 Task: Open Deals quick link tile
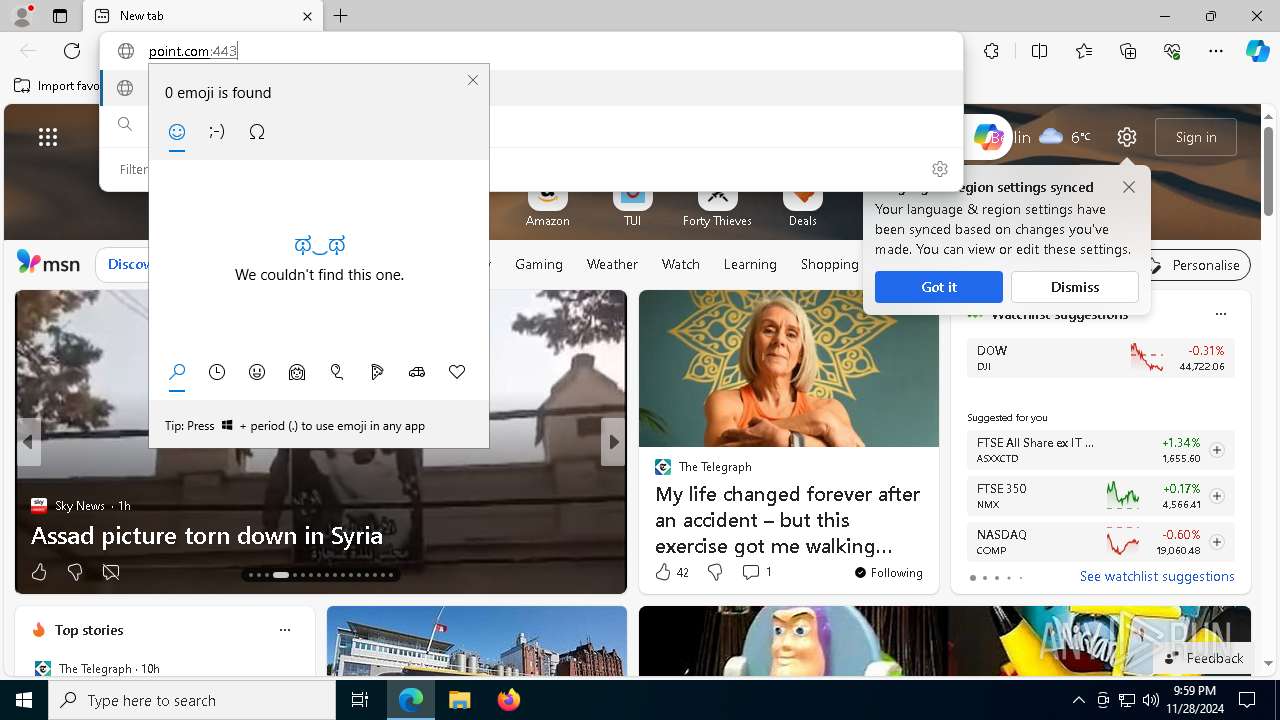pos(802,208)
